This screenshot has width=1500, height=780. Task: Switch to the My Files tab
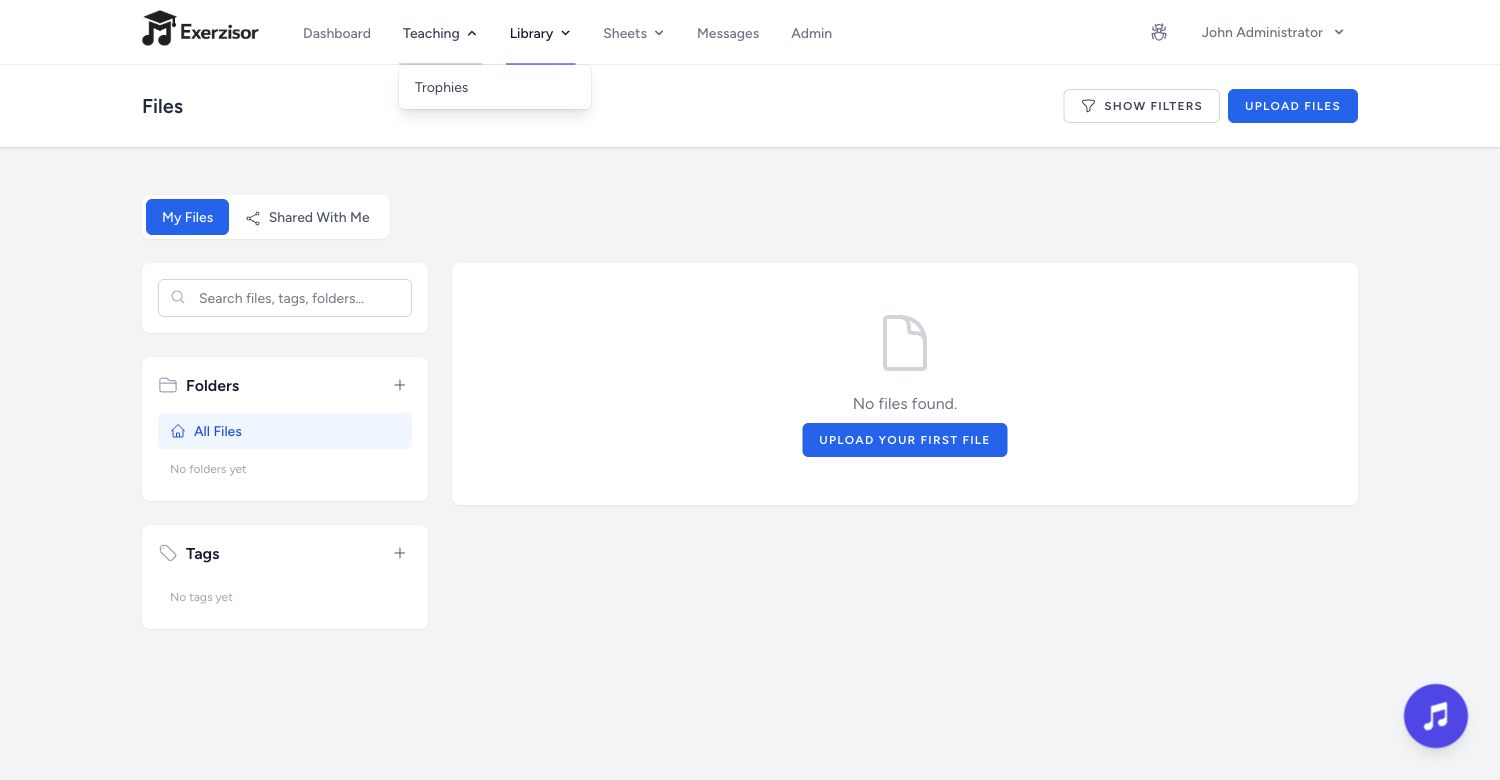coord(187,217)
